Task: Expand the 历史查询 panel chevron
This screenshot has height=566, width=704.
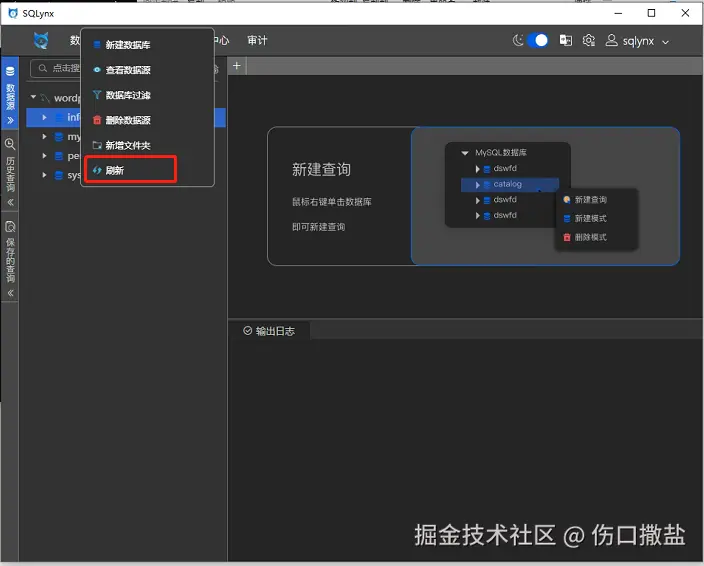Action: [10, 202]
